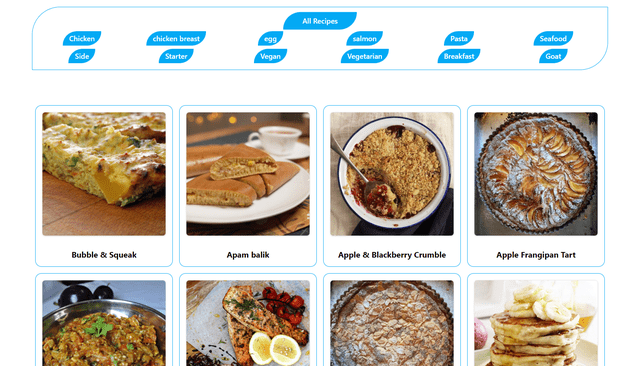Select the All Recipes filter
The image size is (640, 366).
tap(320, 21)
